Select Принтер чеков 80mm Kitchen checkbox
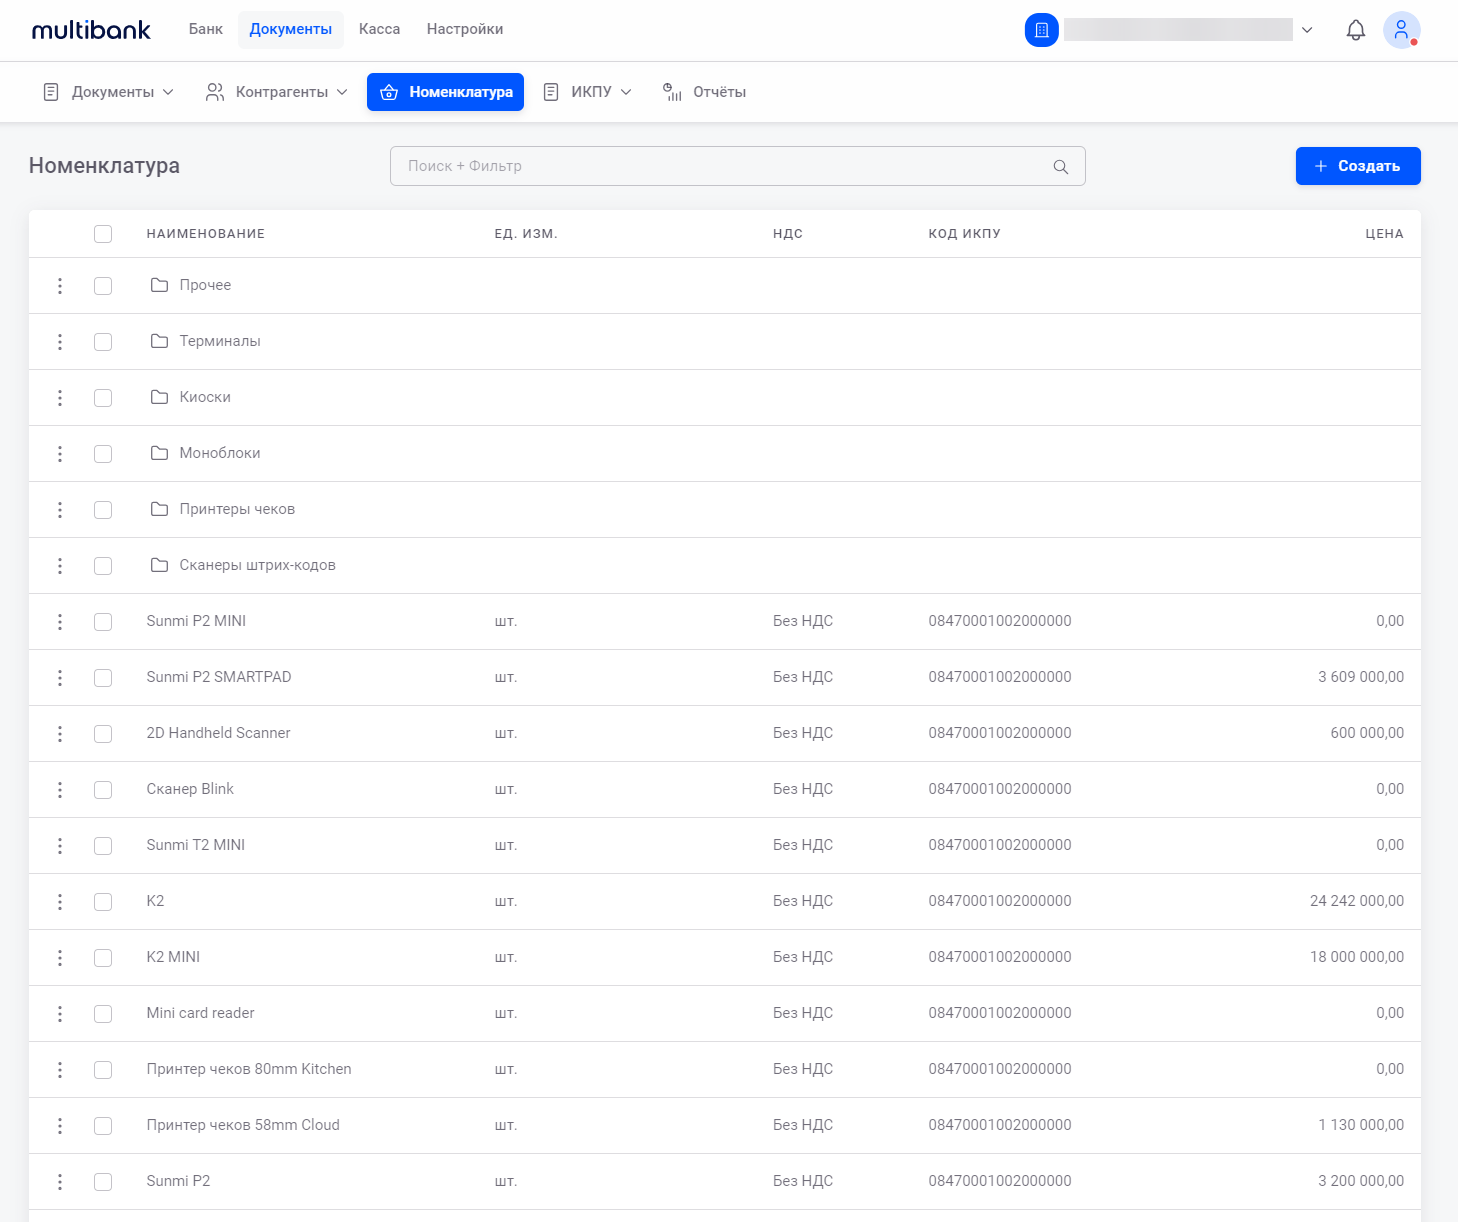Screen dimensions: 1458x1222 (x=103, y=1070)
